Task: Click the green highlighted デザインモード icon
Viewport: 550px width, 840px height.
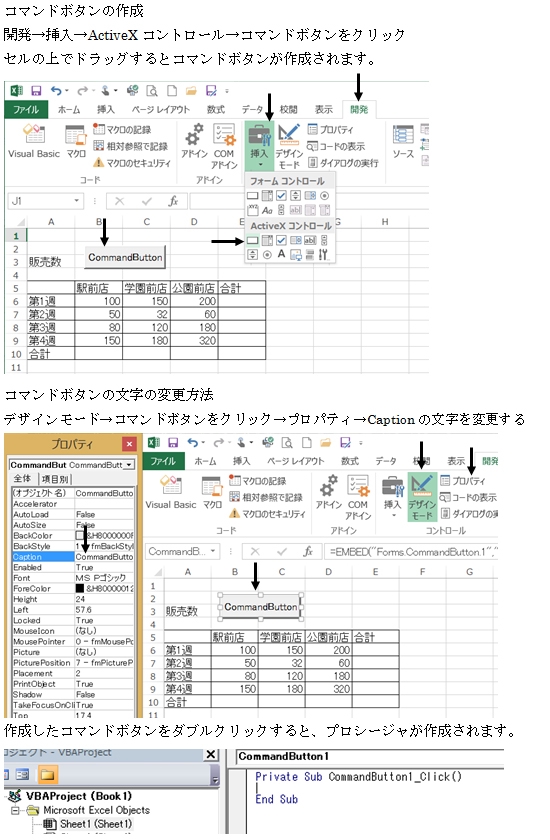Action: click(x=422, y=497)
